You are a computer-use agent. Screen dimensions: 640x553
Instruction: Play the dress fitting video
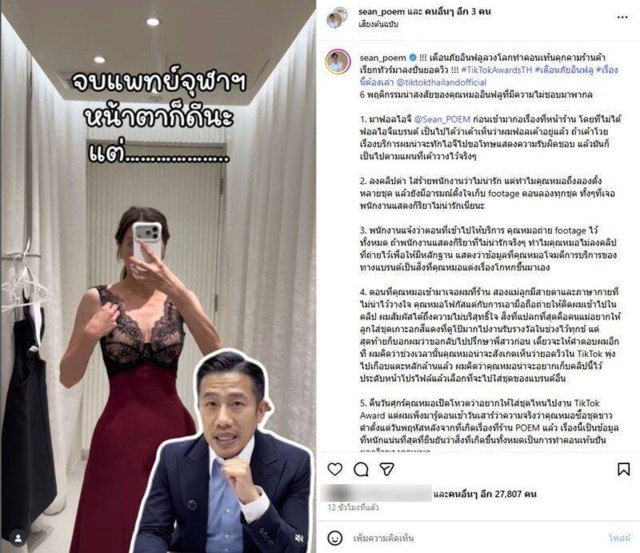tap(158, 276)
